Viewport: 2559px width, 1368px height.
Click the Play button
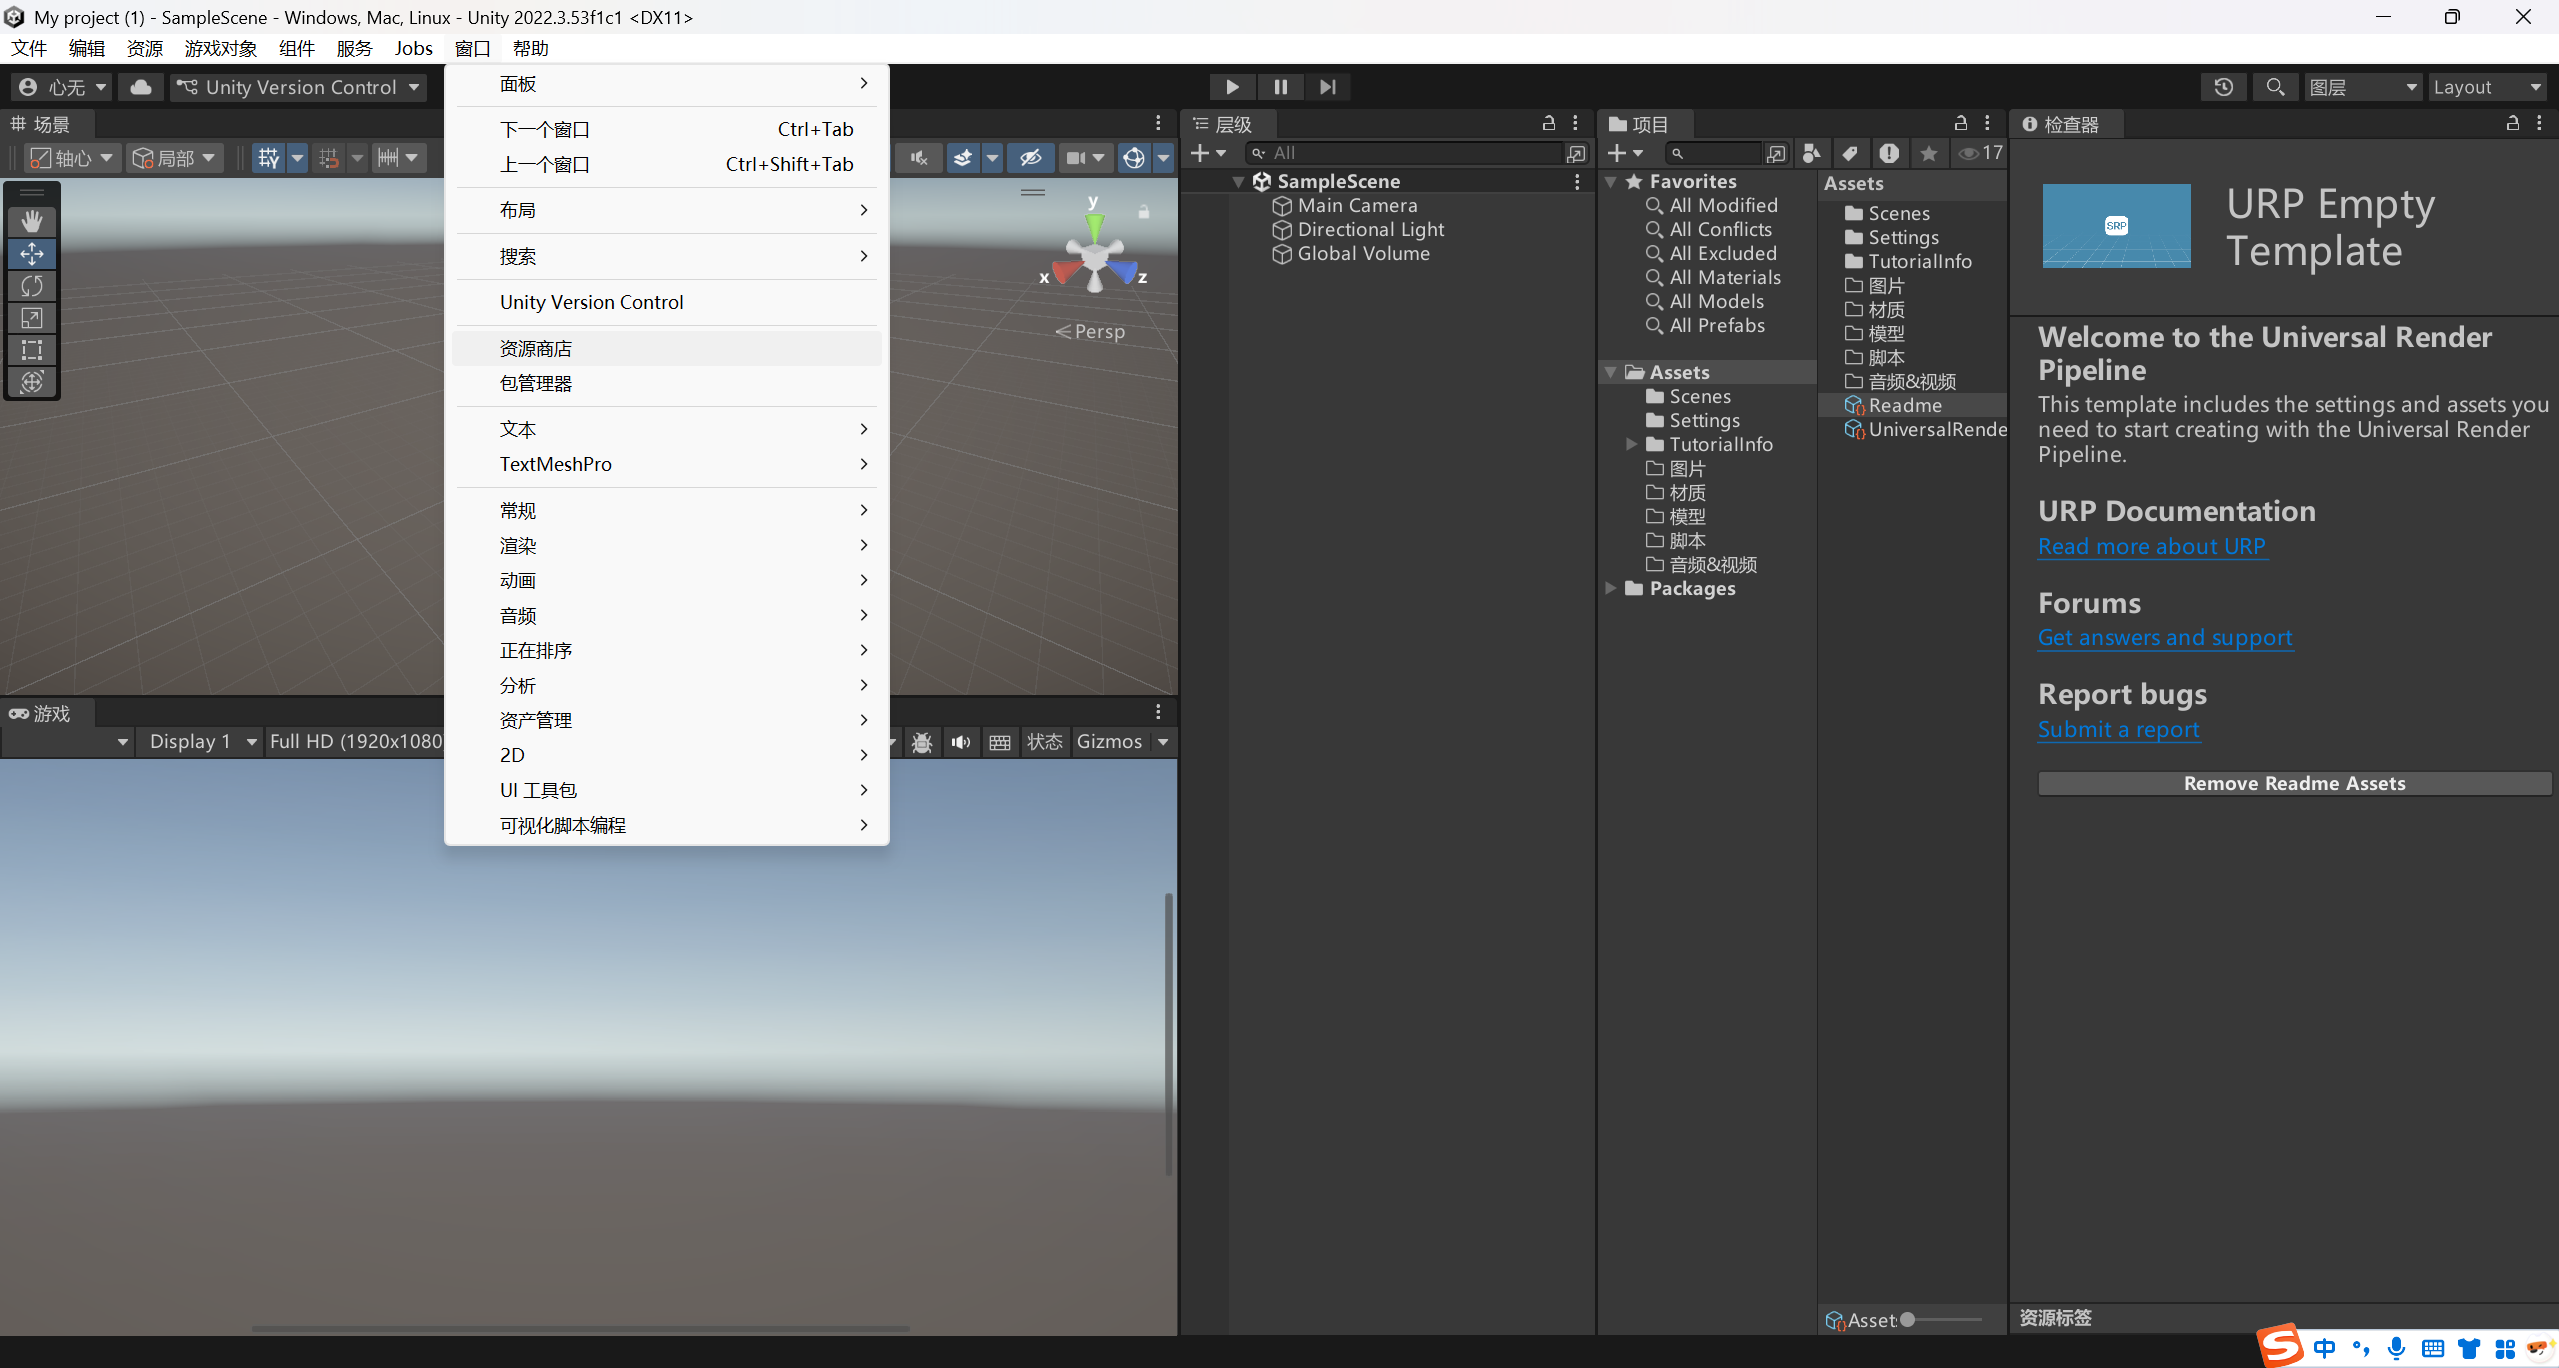(1232, 87)
